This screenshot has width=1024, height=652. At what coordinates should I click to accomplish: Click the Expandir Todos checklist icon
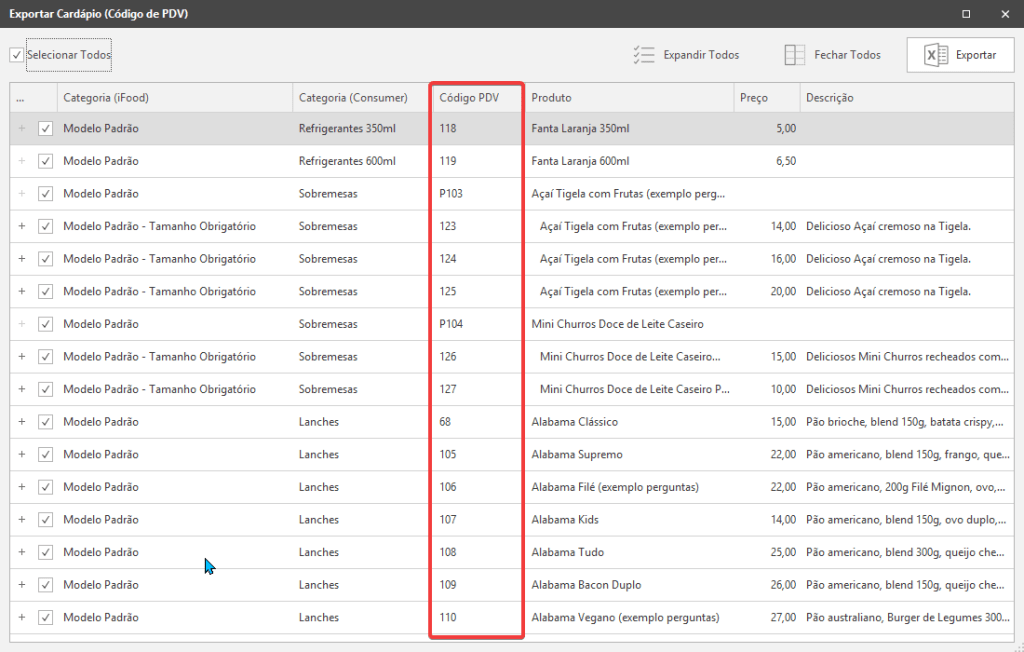tap(644, 55)
